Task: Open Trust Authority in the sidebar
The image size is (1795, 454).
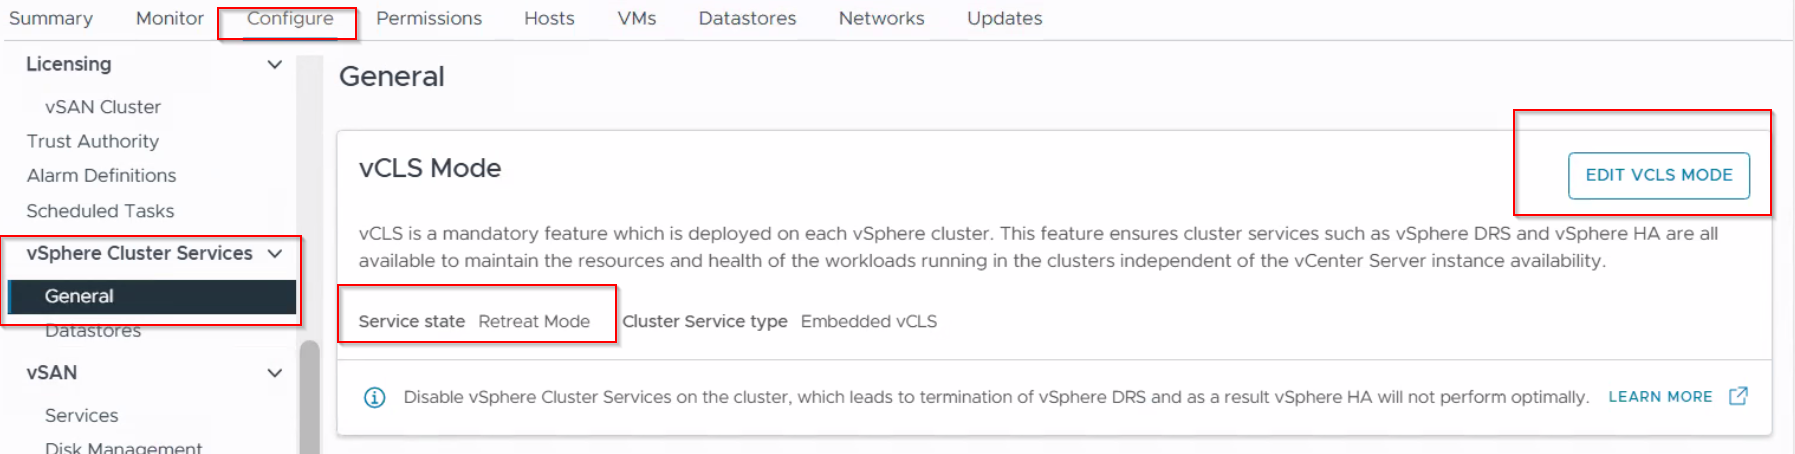Action: (x=93, y=142)
